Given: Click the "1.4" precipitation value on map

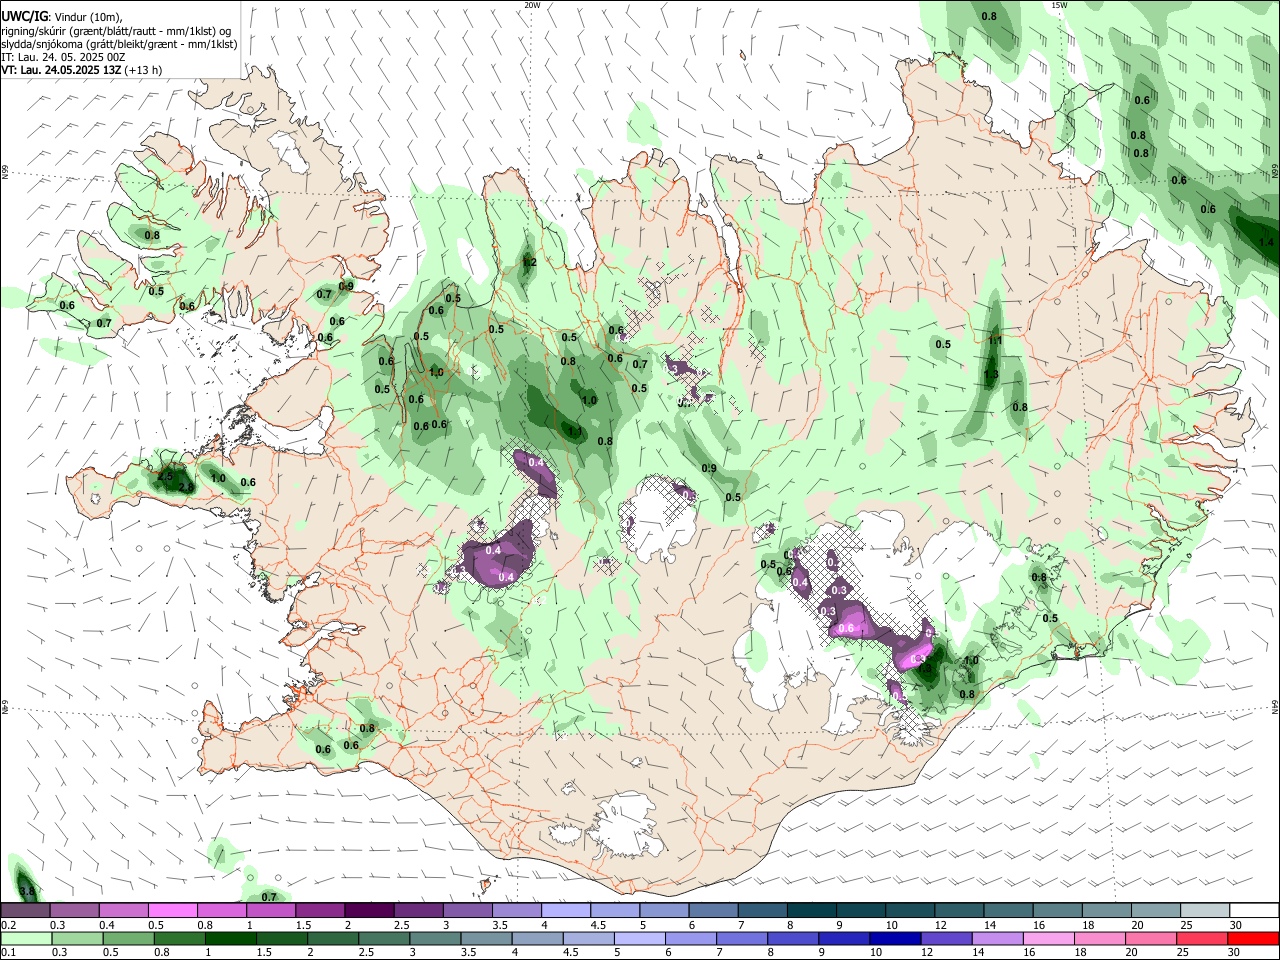Looking at the screenshot, I should click(x=1266, y=242).
